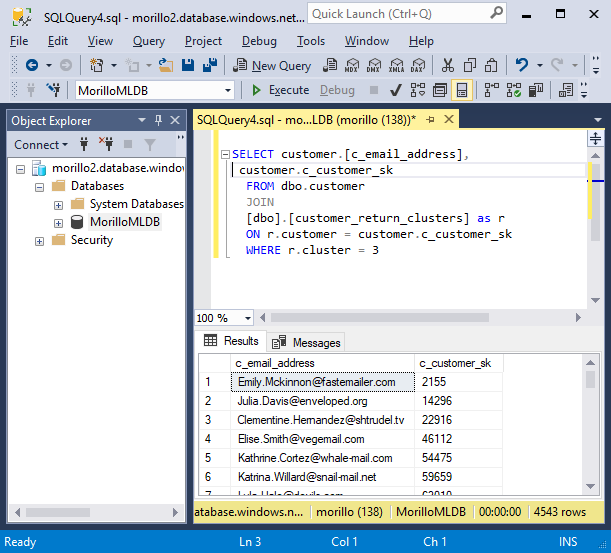The image size is (611, 553).
Task: Click the Save All icon
Action: [x=210, y=65]
